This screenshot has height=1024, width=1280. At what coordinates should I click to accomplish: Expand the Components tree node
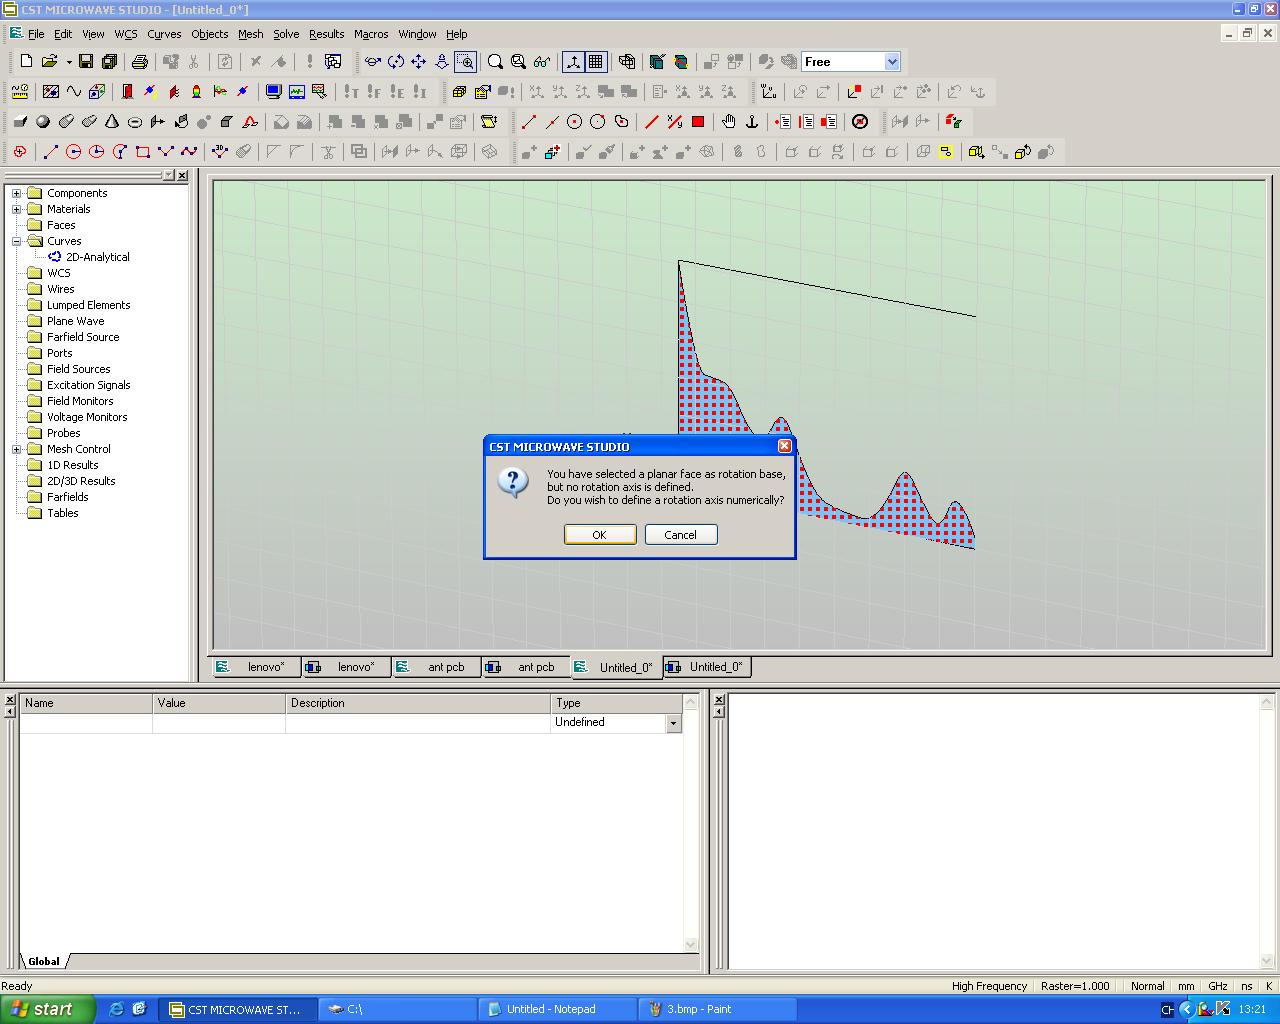point(16,193)
